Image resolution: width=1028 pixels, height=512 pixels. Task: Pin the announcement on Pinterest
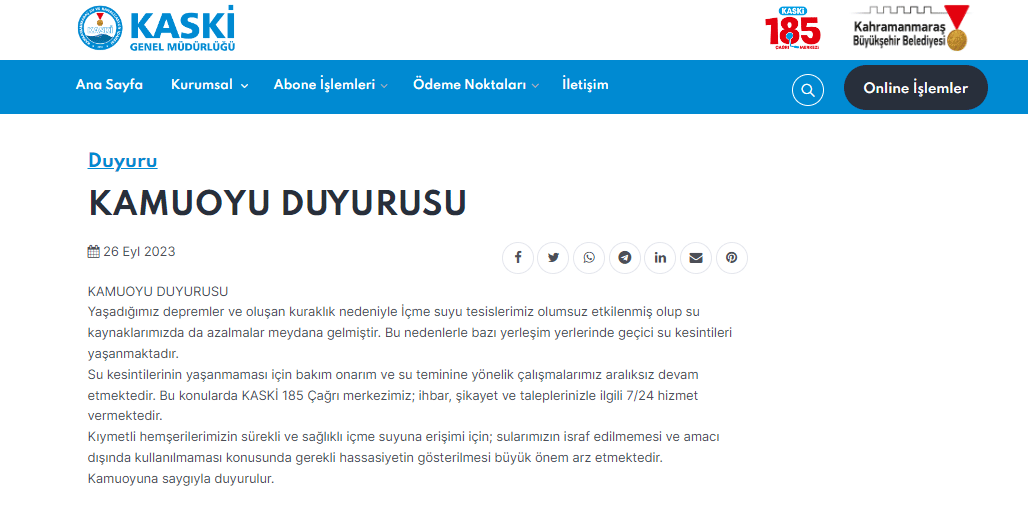(732, 258)
